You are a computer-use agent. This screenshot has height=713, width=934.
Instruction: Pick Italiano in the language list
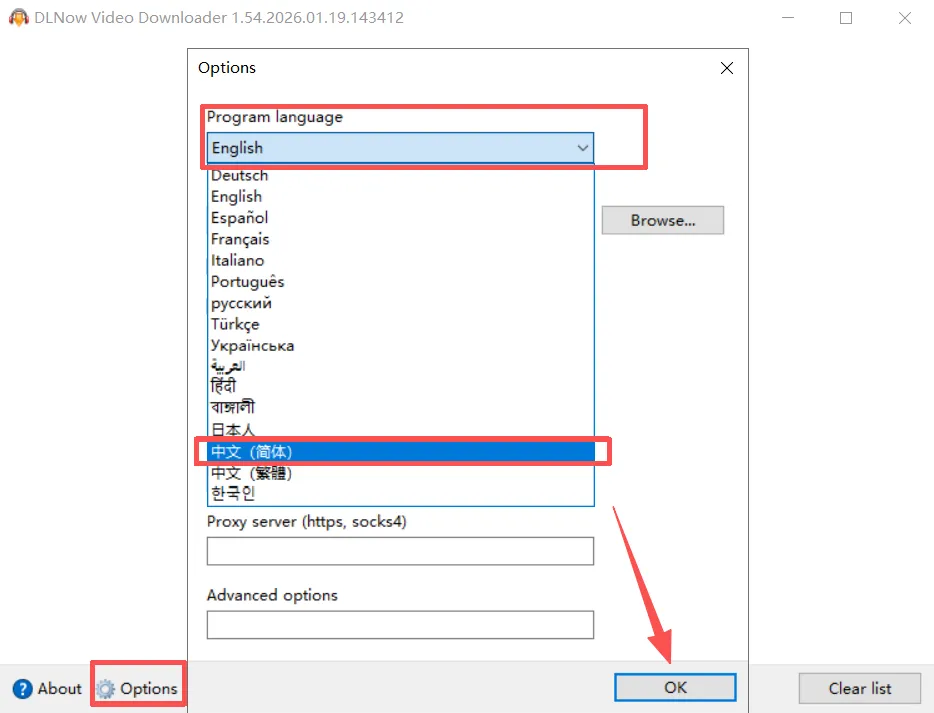tap(401, 260)
